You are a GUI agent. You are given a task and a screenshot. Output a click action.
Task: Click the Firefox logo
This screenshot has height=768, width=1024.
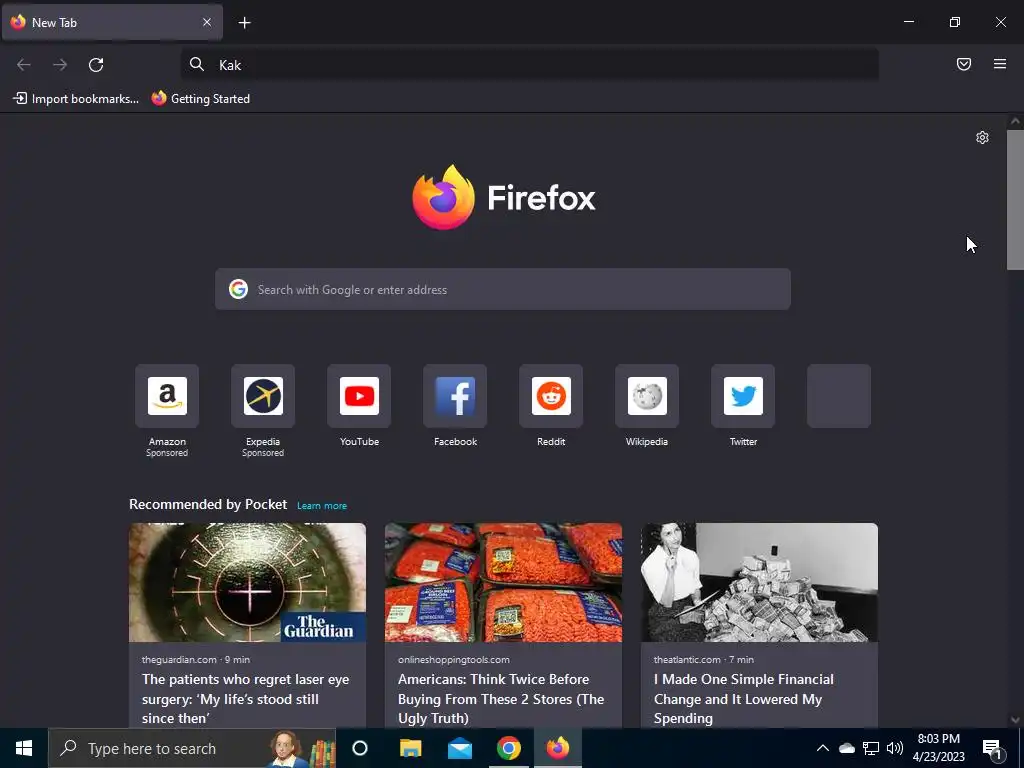504,197
